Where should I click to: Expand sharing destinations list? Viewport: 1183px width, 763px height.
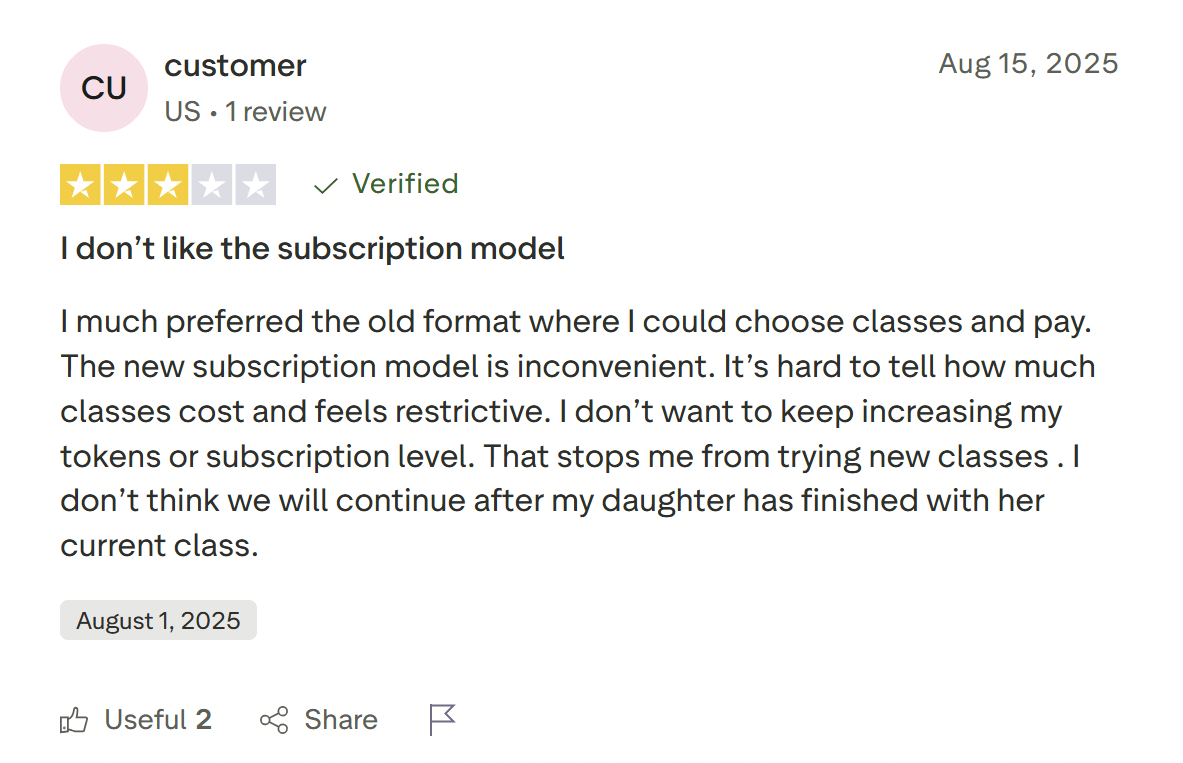[x=318, y=719]
